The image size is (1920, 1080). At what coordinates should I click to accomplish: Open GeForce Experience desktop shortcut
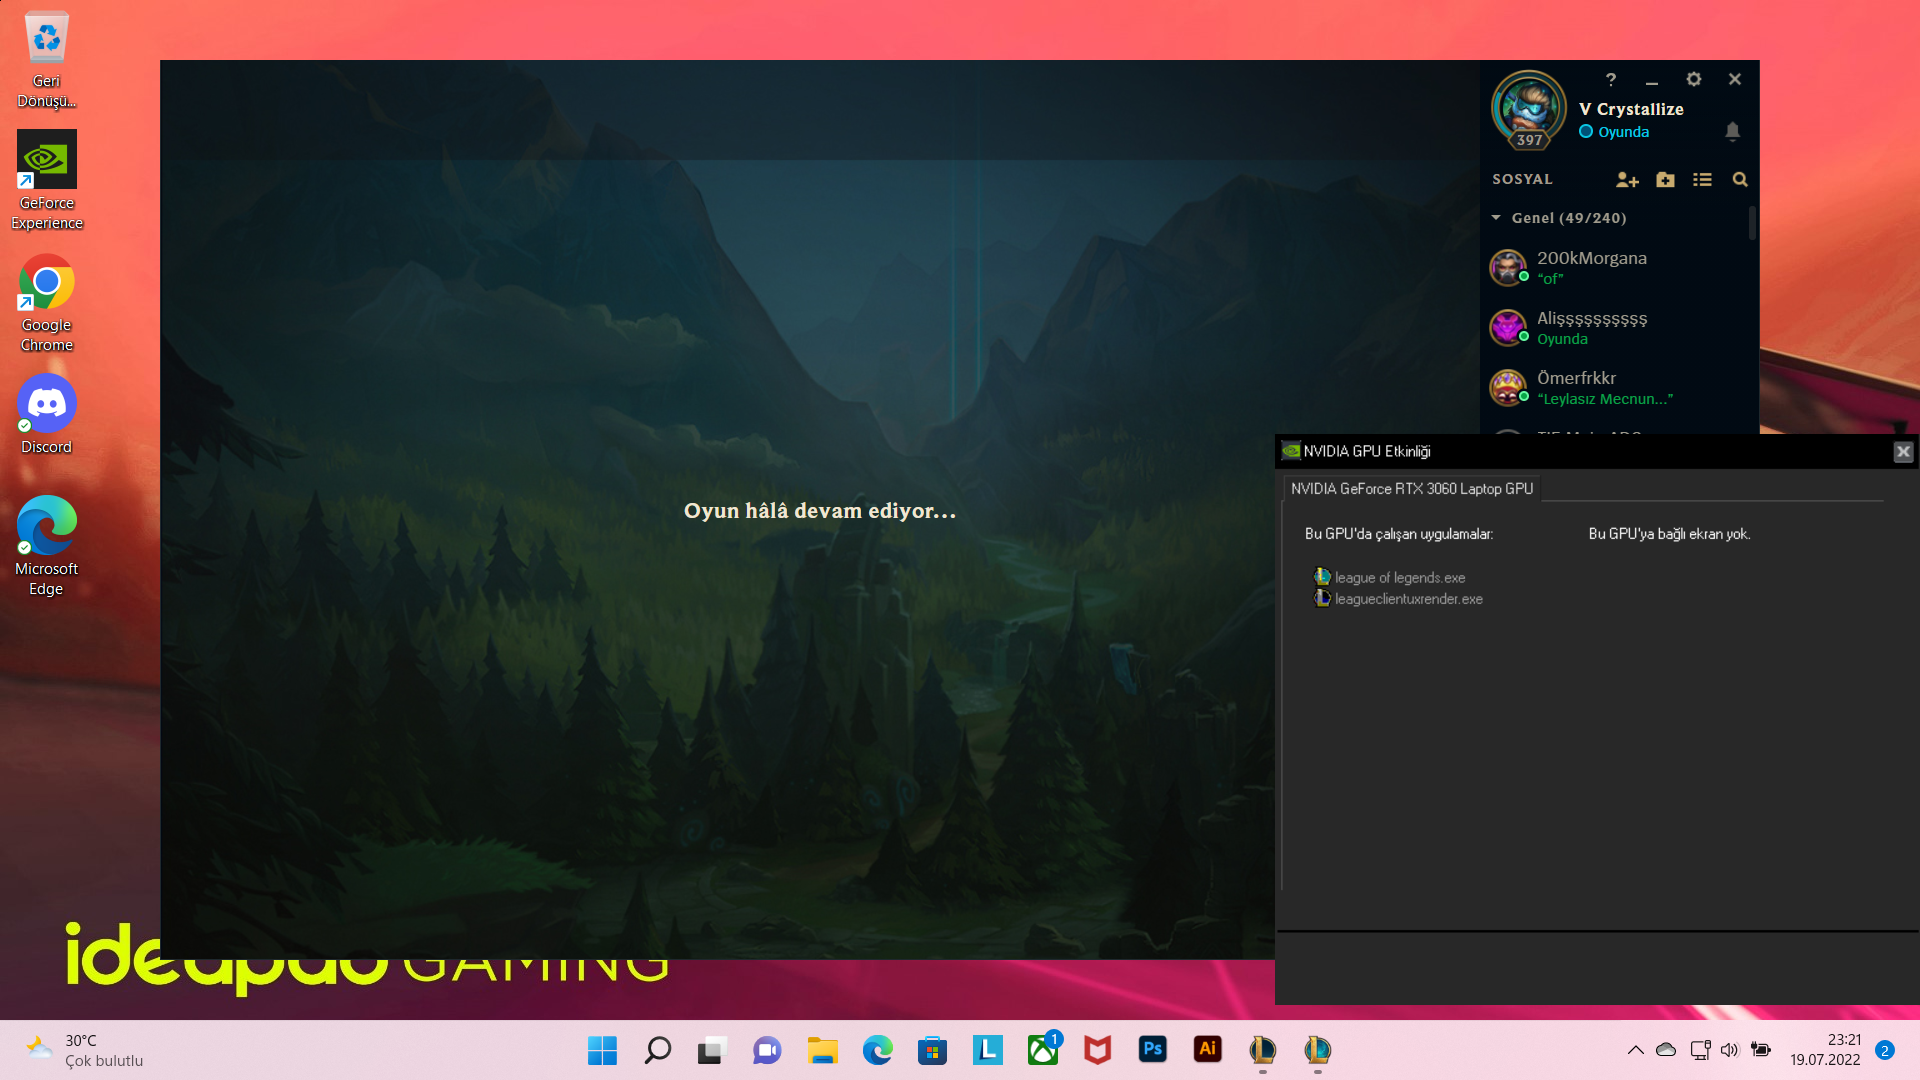pyautogui.click(x=46, y=181)
